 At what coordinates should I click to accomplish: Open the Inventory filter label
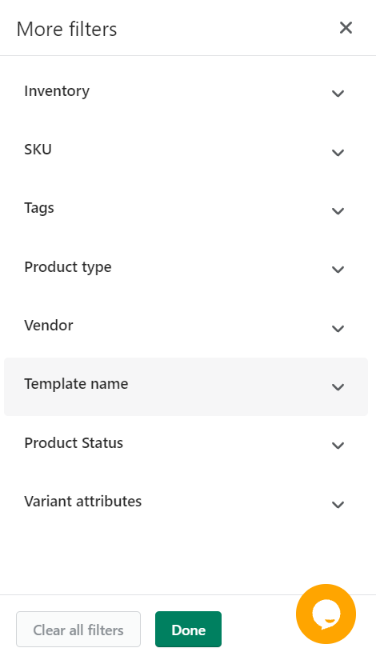click(x=57, y=91)
